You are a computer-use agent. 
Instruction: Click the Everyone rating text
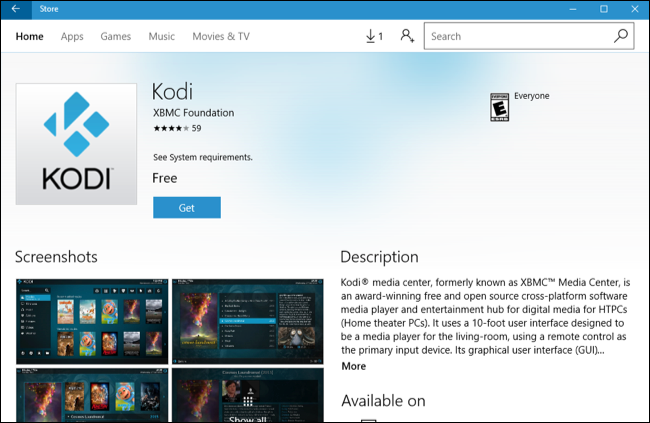tap(532, 96)
